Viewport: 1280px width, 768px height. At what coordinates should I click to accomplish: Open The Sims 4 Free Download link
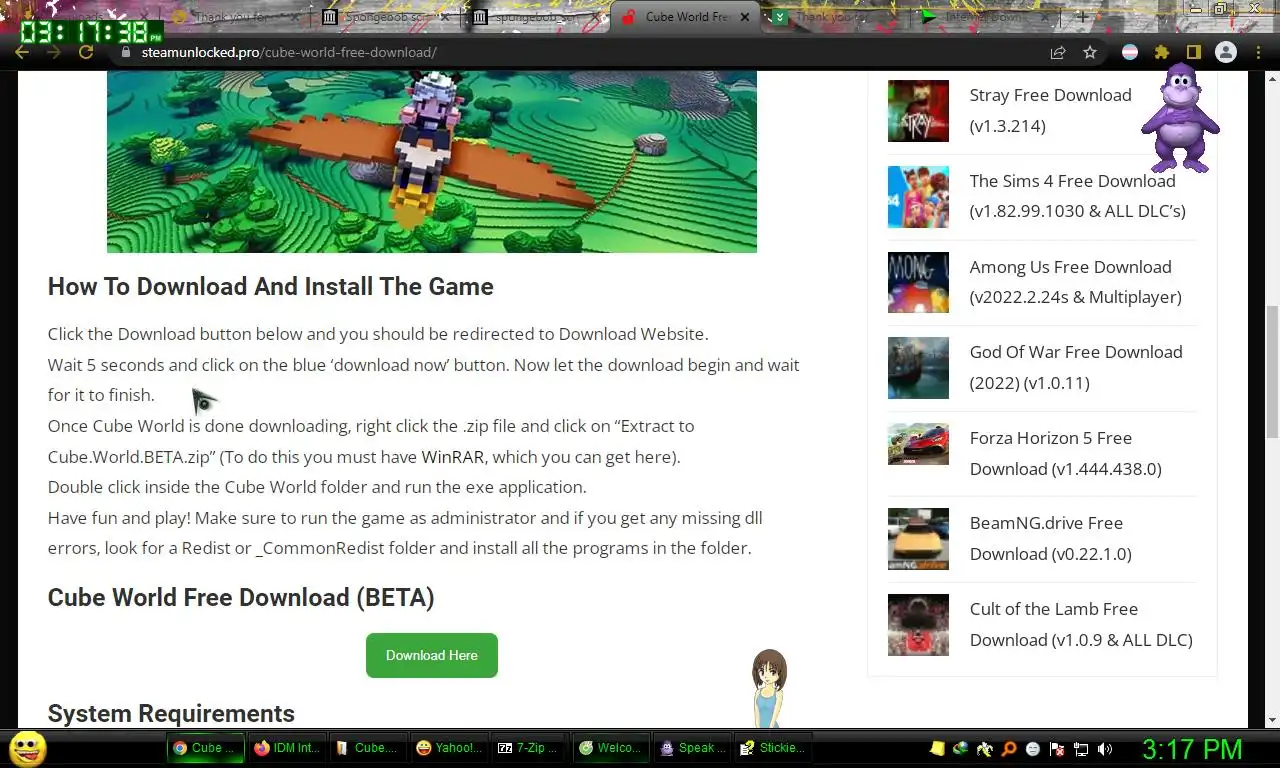tap(1077, 196)
